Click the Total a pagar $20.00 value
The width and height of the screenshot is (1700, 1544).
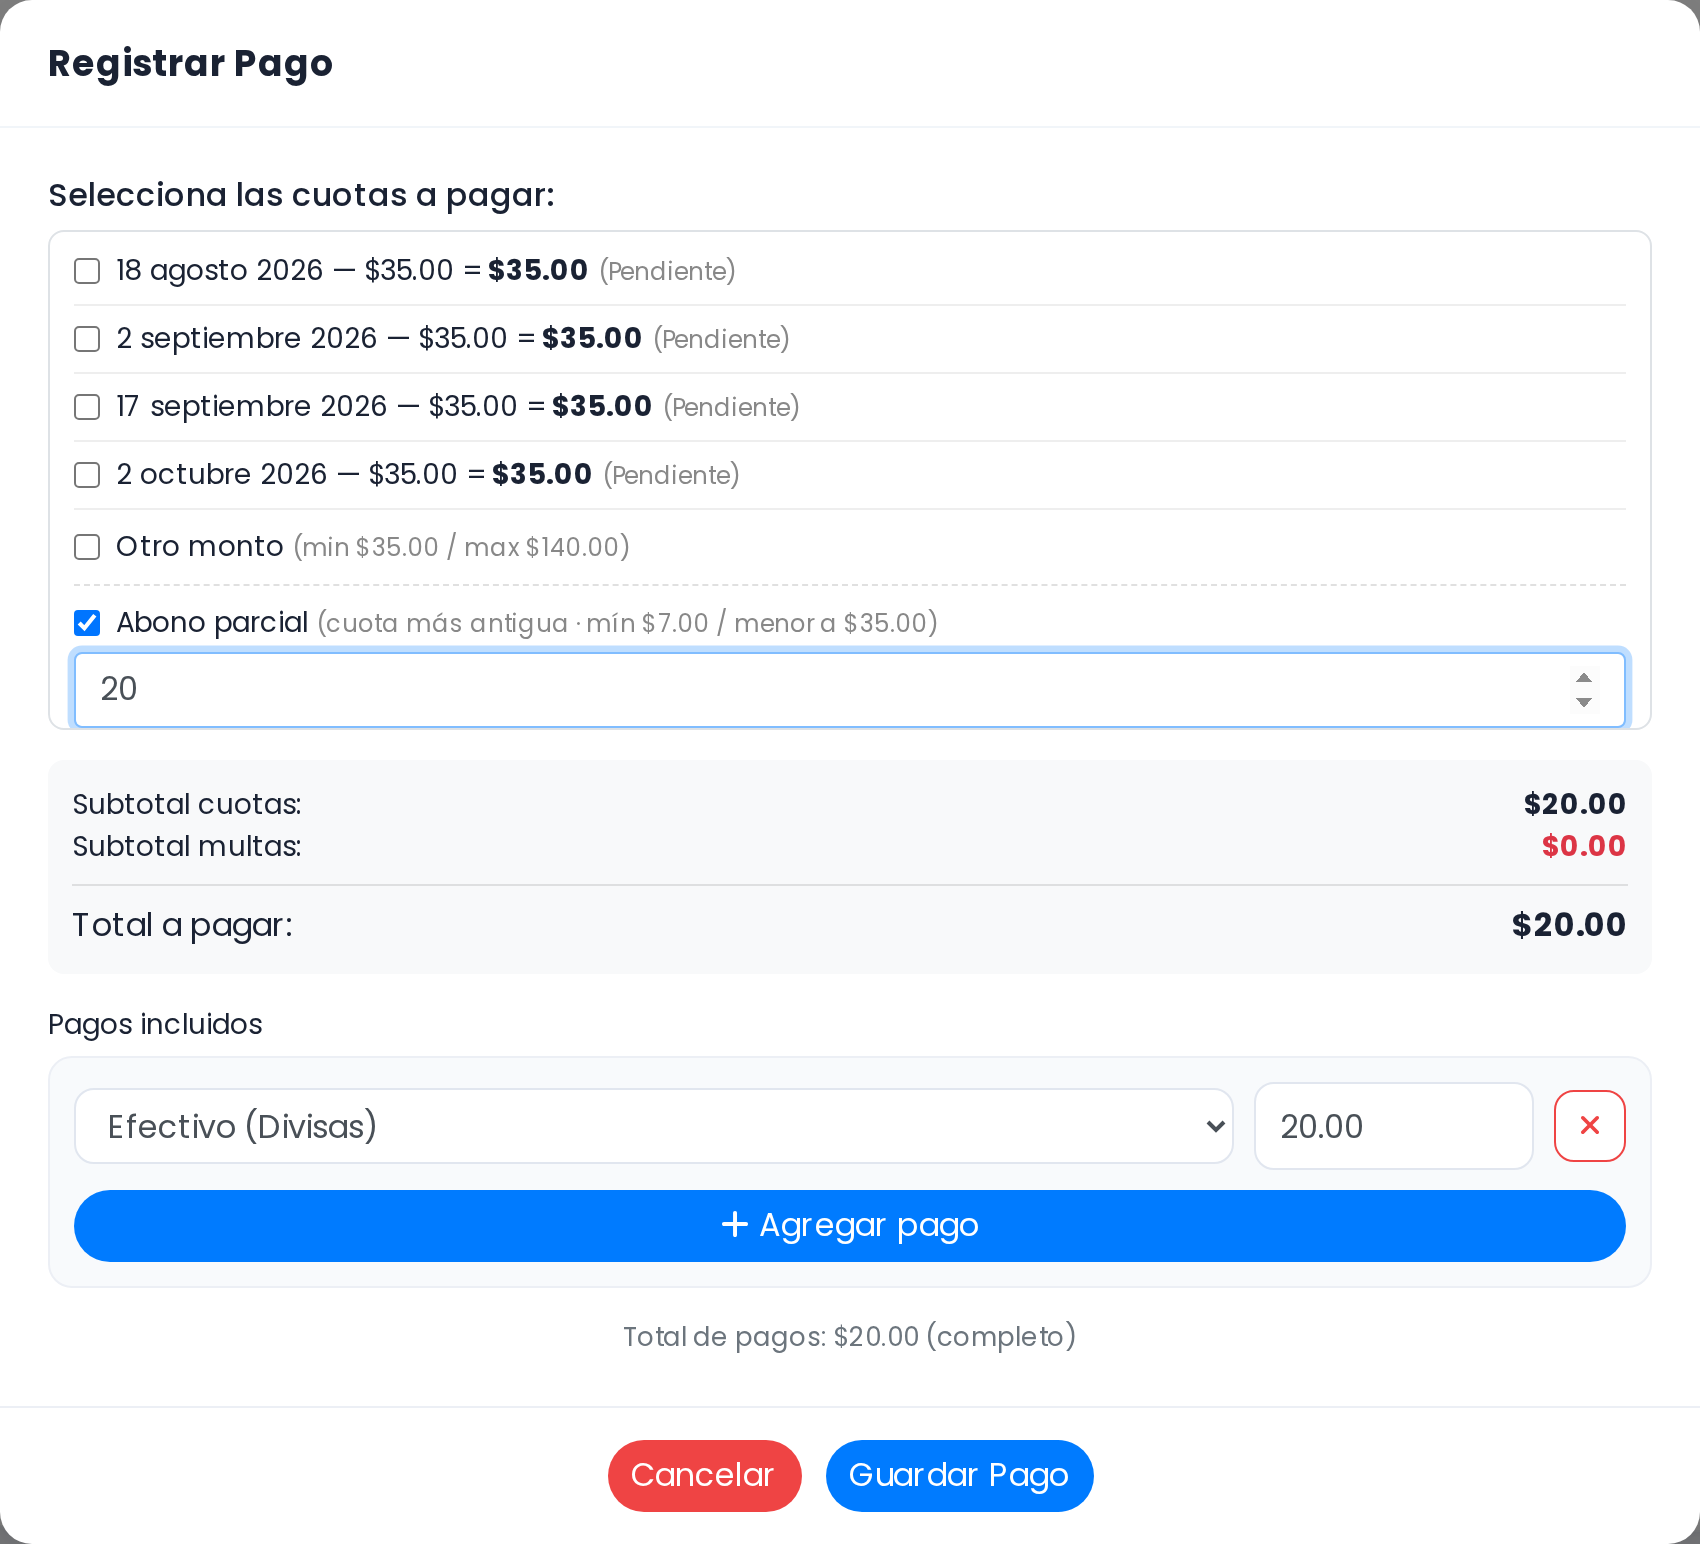tap(1568, 925)
